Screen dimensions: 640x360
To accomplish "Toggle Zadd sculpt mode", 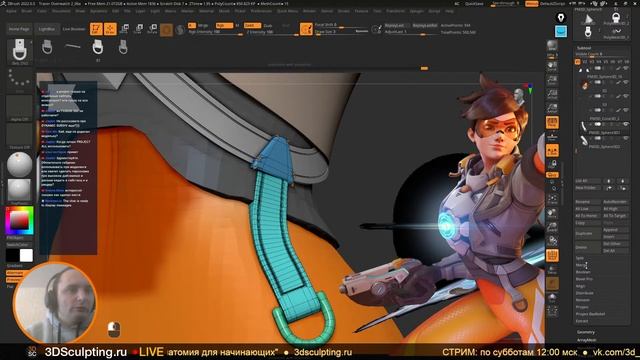I will [x=252, y=25].
